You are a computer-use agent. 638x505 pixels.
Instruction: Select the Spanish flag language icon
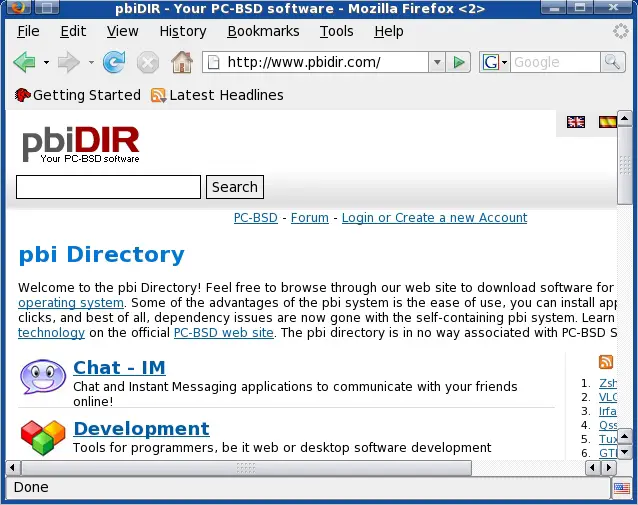607,122
